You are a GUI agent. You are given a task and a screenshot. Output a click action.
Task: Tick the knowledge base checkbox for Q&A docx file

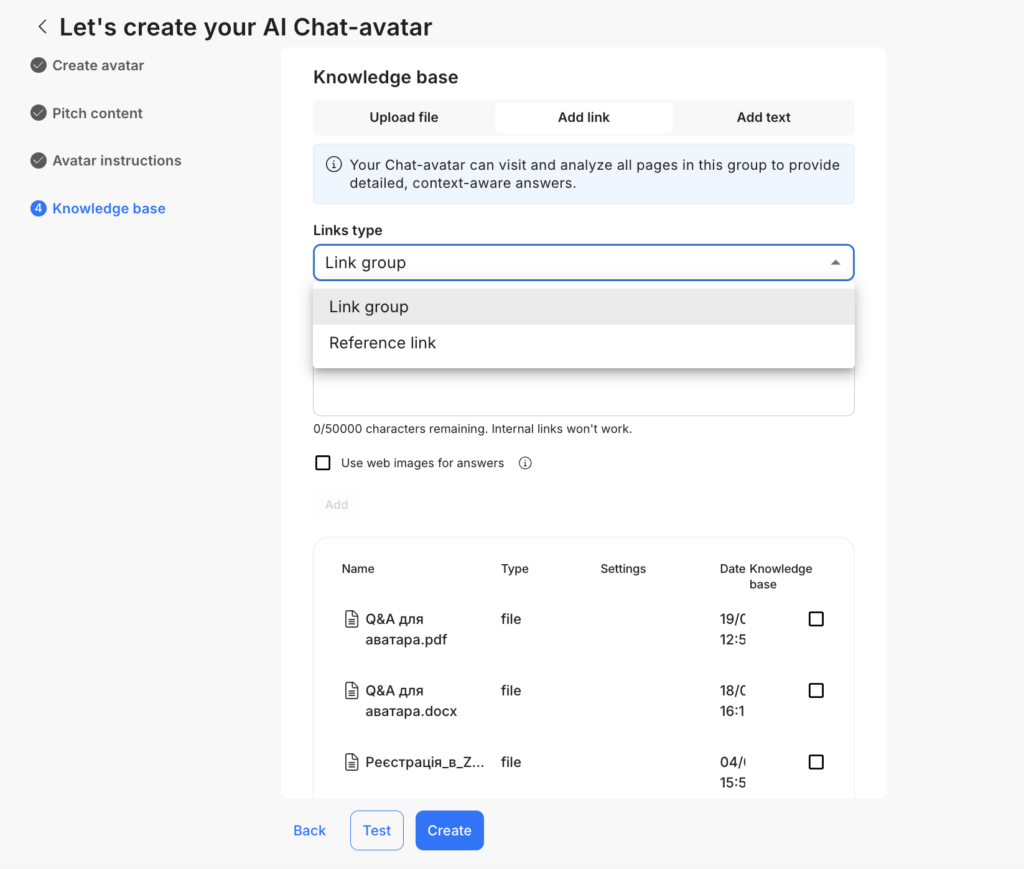tap(816, 691)
